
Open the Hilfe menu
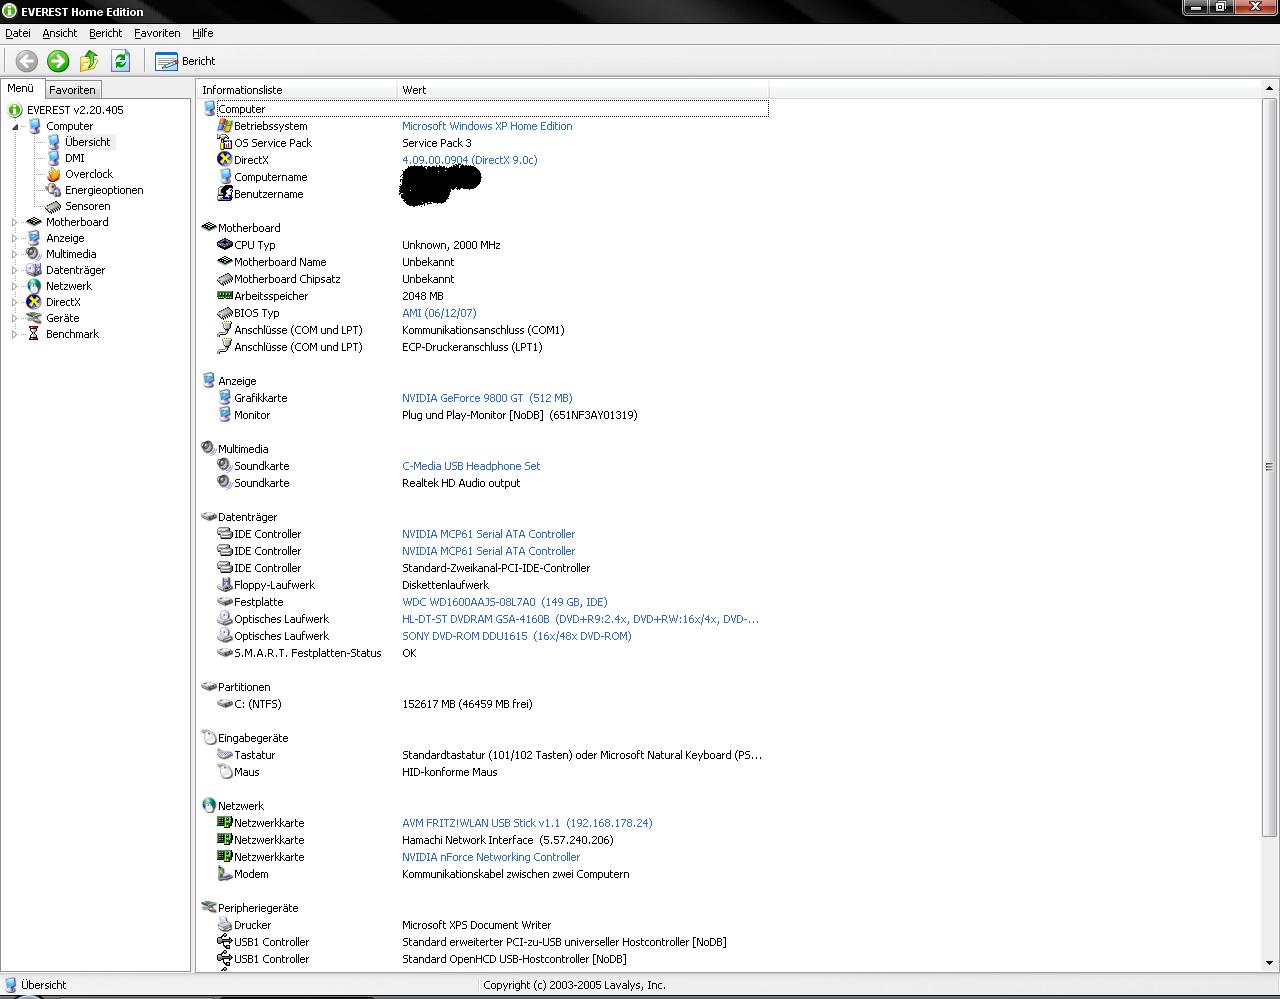coord(203,33)
